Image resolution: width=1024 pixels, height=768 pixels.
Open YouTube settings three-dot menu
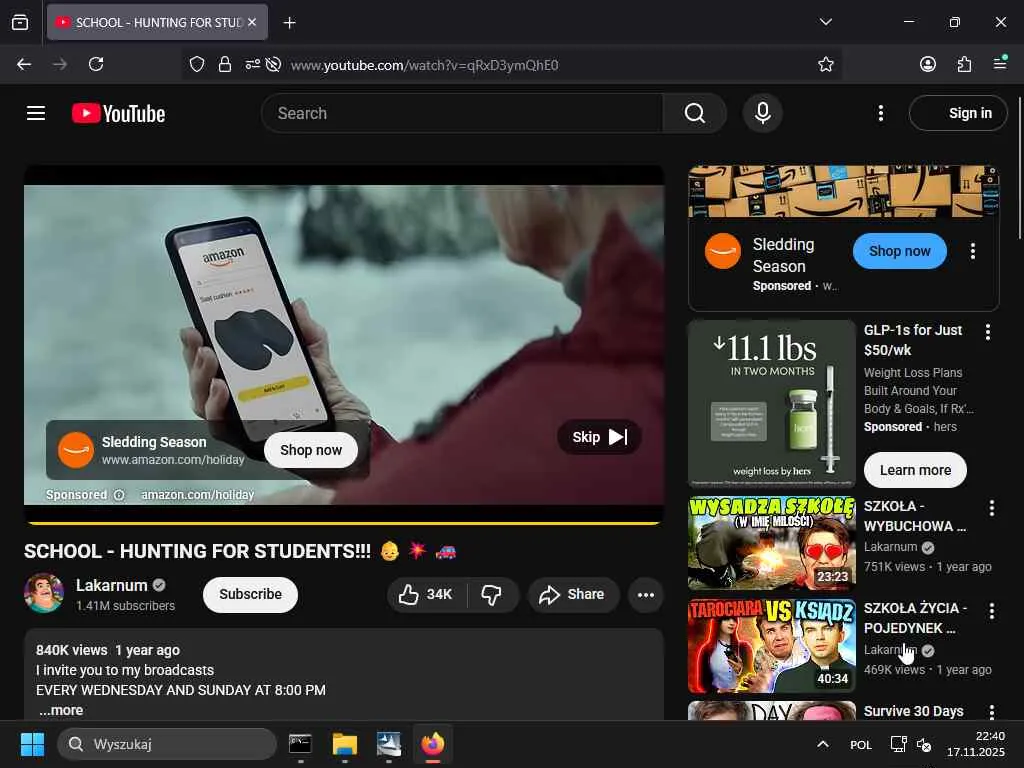(880, 113)
